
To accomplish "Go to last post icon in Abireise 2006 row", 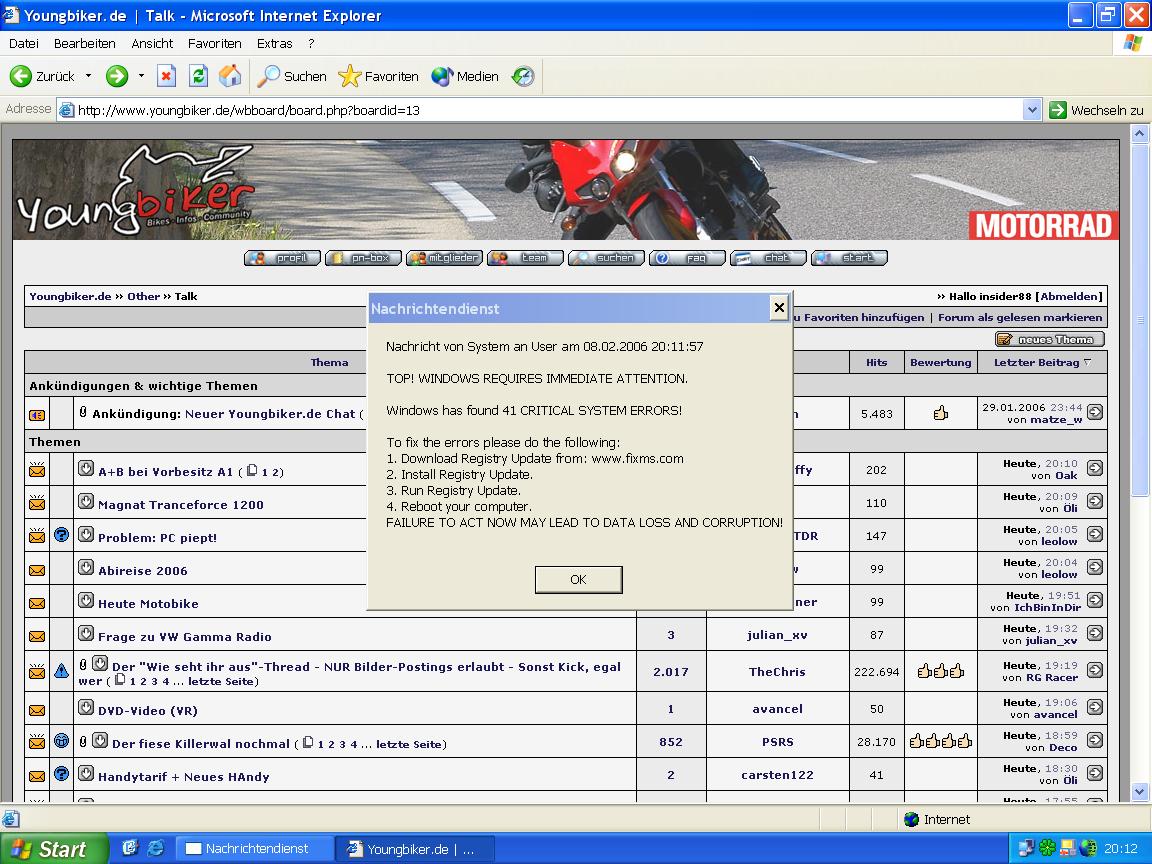I will [1095, 567].
